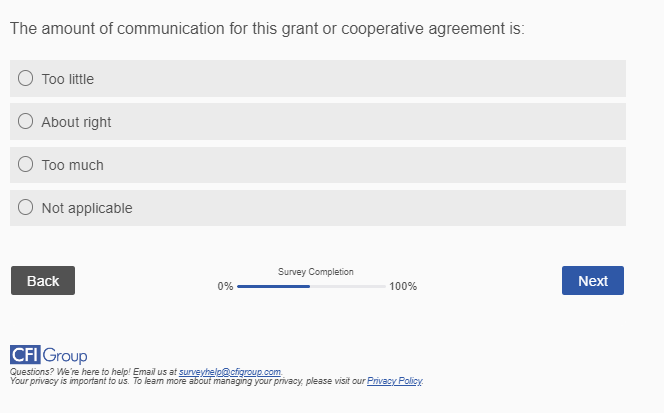
Task: Click the "Survey Completion" caption
Action: (x=316, y=272)
